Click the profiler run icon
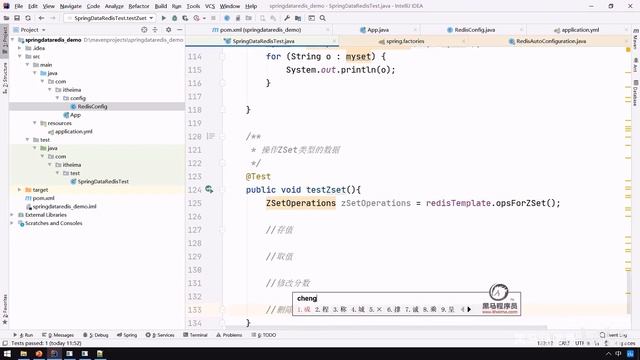Viewport: 640px width, 360px height. pos(197,18)
